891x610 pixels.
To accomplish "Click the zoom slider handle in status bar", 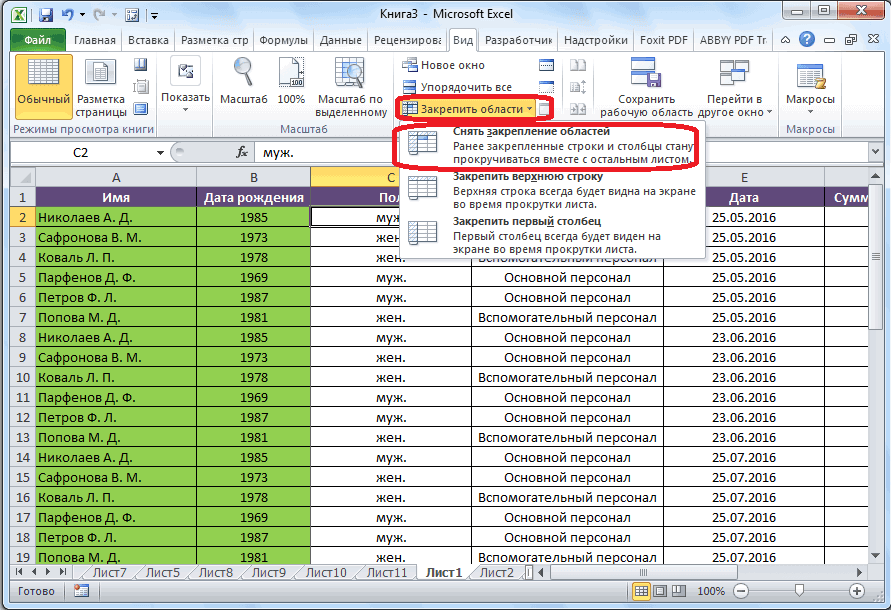I will 797,591.
